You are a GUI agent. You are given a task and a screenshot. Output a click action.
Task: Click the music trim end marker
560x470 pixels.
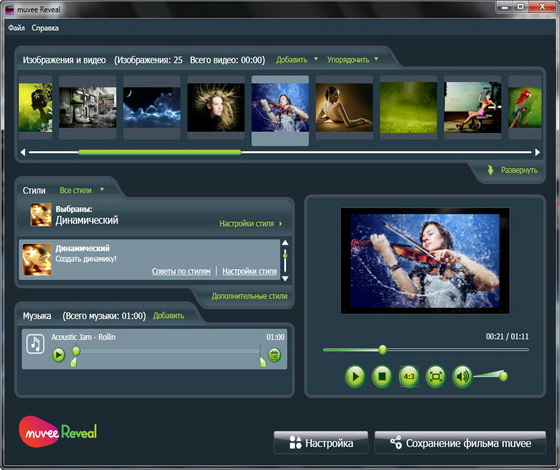tap(262, 362)
